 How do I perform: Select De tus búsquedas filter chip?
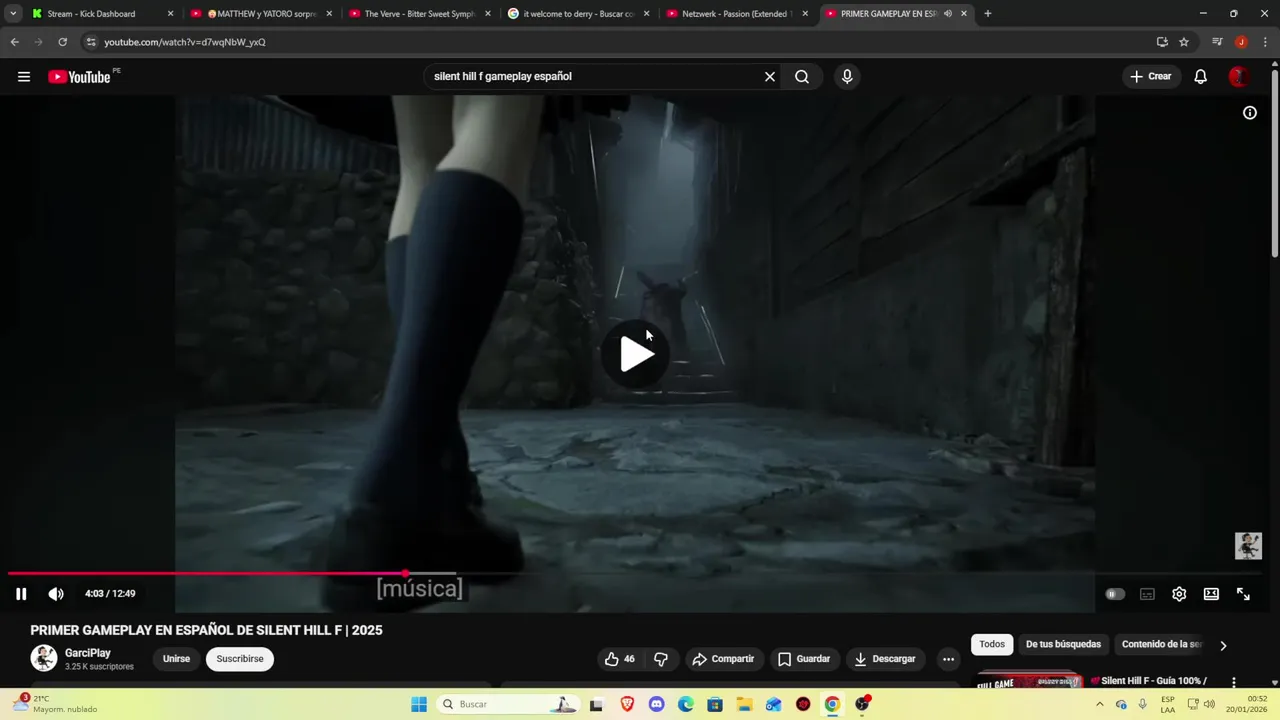(1063, 645)
